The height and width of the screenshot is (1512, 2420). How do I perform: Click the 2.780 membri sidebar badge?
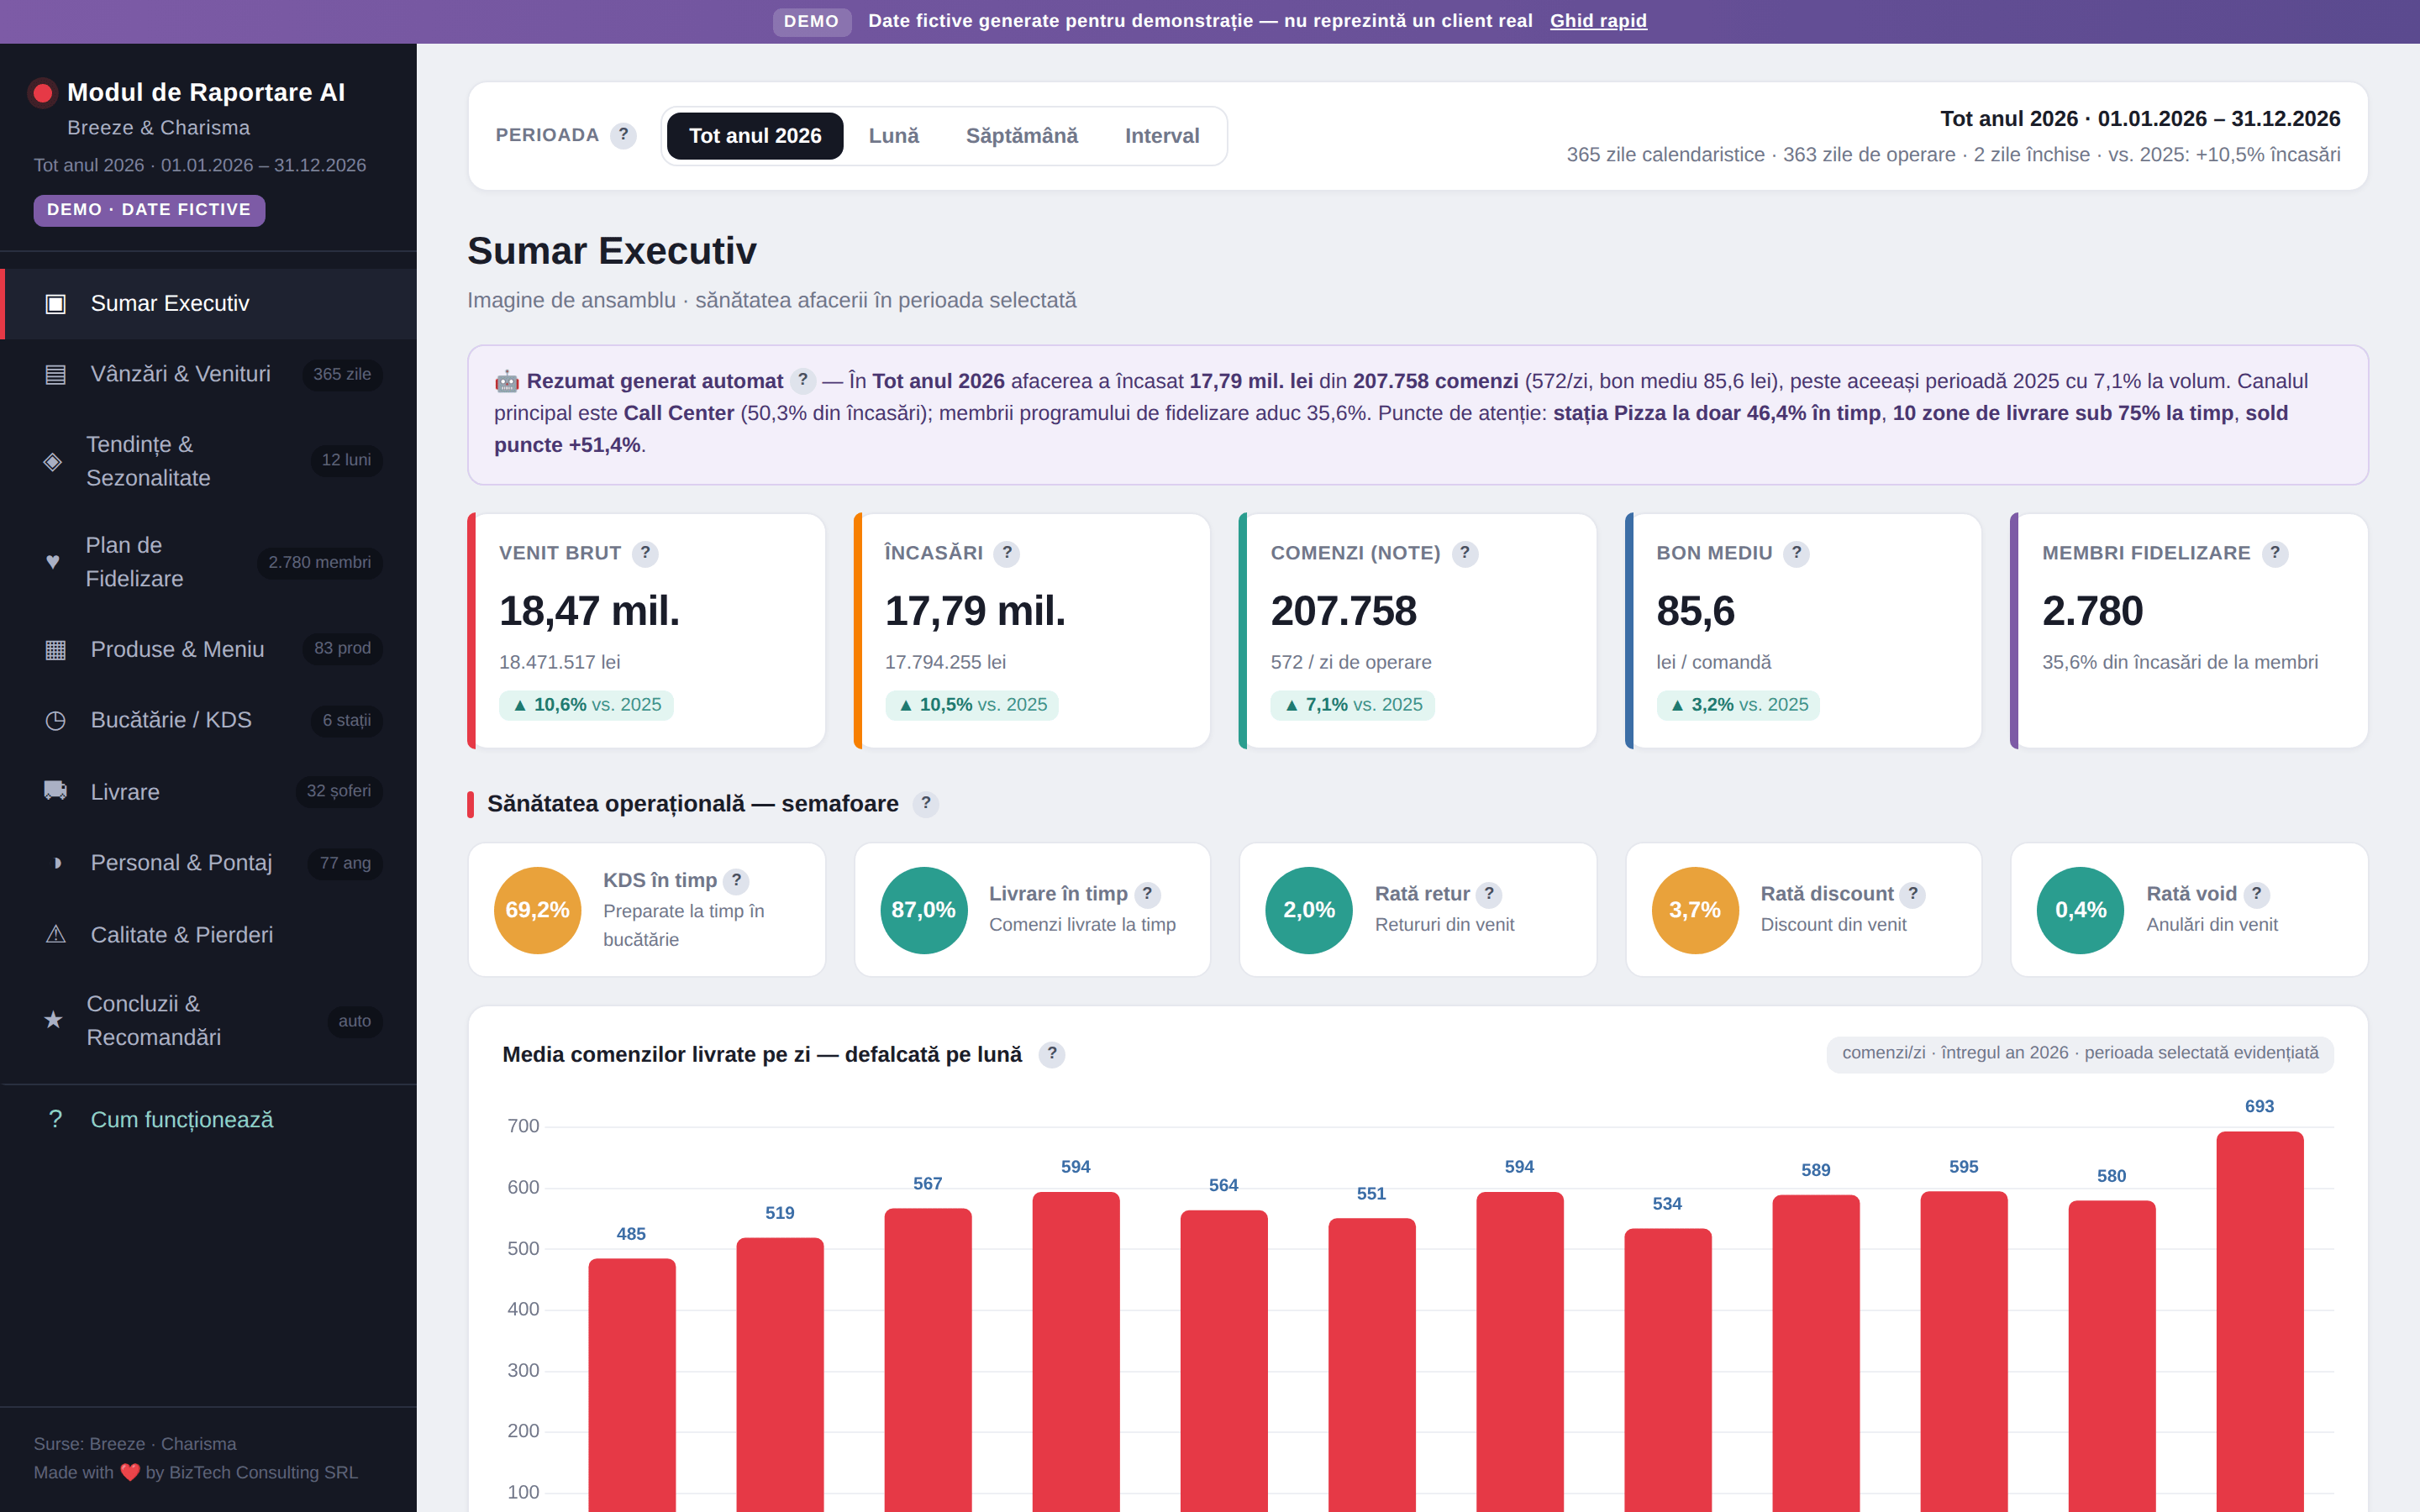tap(319, 562)
